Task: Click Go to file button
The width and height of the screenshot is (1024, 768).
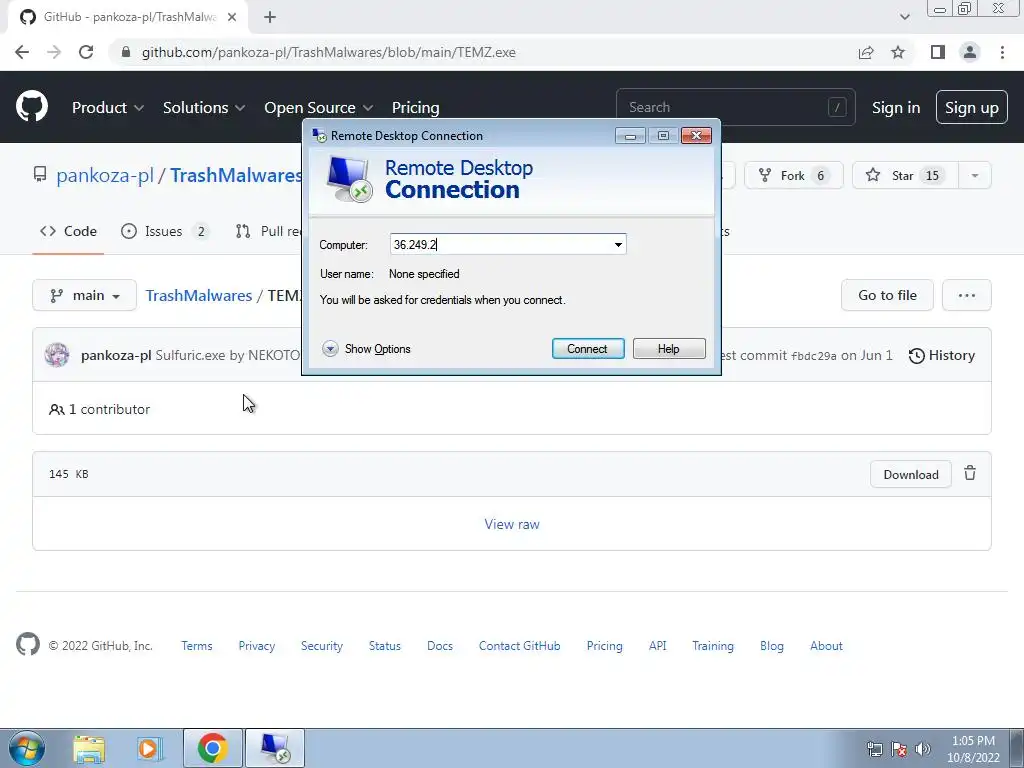Action: click(887, 295)
